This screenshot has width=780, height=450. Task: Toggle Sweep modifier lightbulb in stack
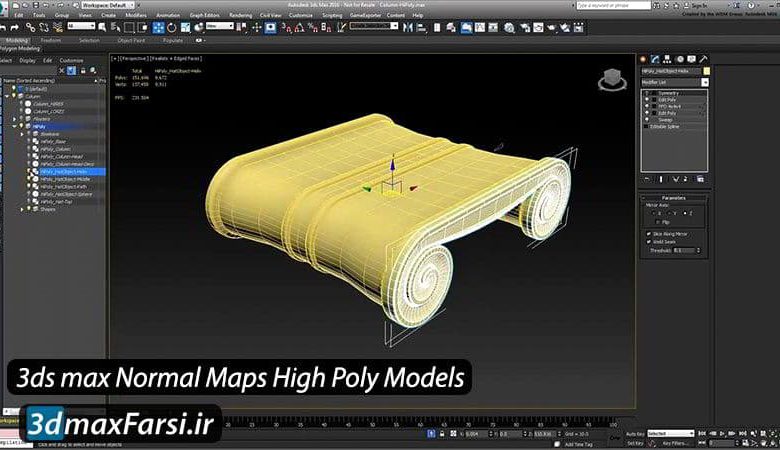click(647, 120)
